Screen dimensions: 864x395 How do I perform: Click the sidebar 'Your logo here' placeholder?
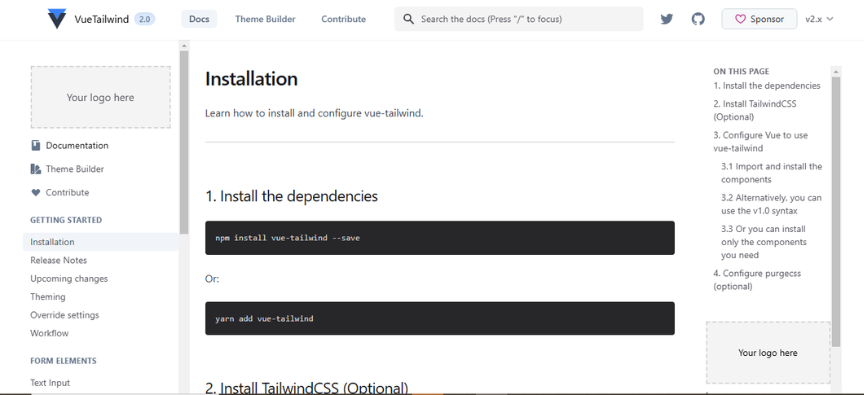click(100, 98)
